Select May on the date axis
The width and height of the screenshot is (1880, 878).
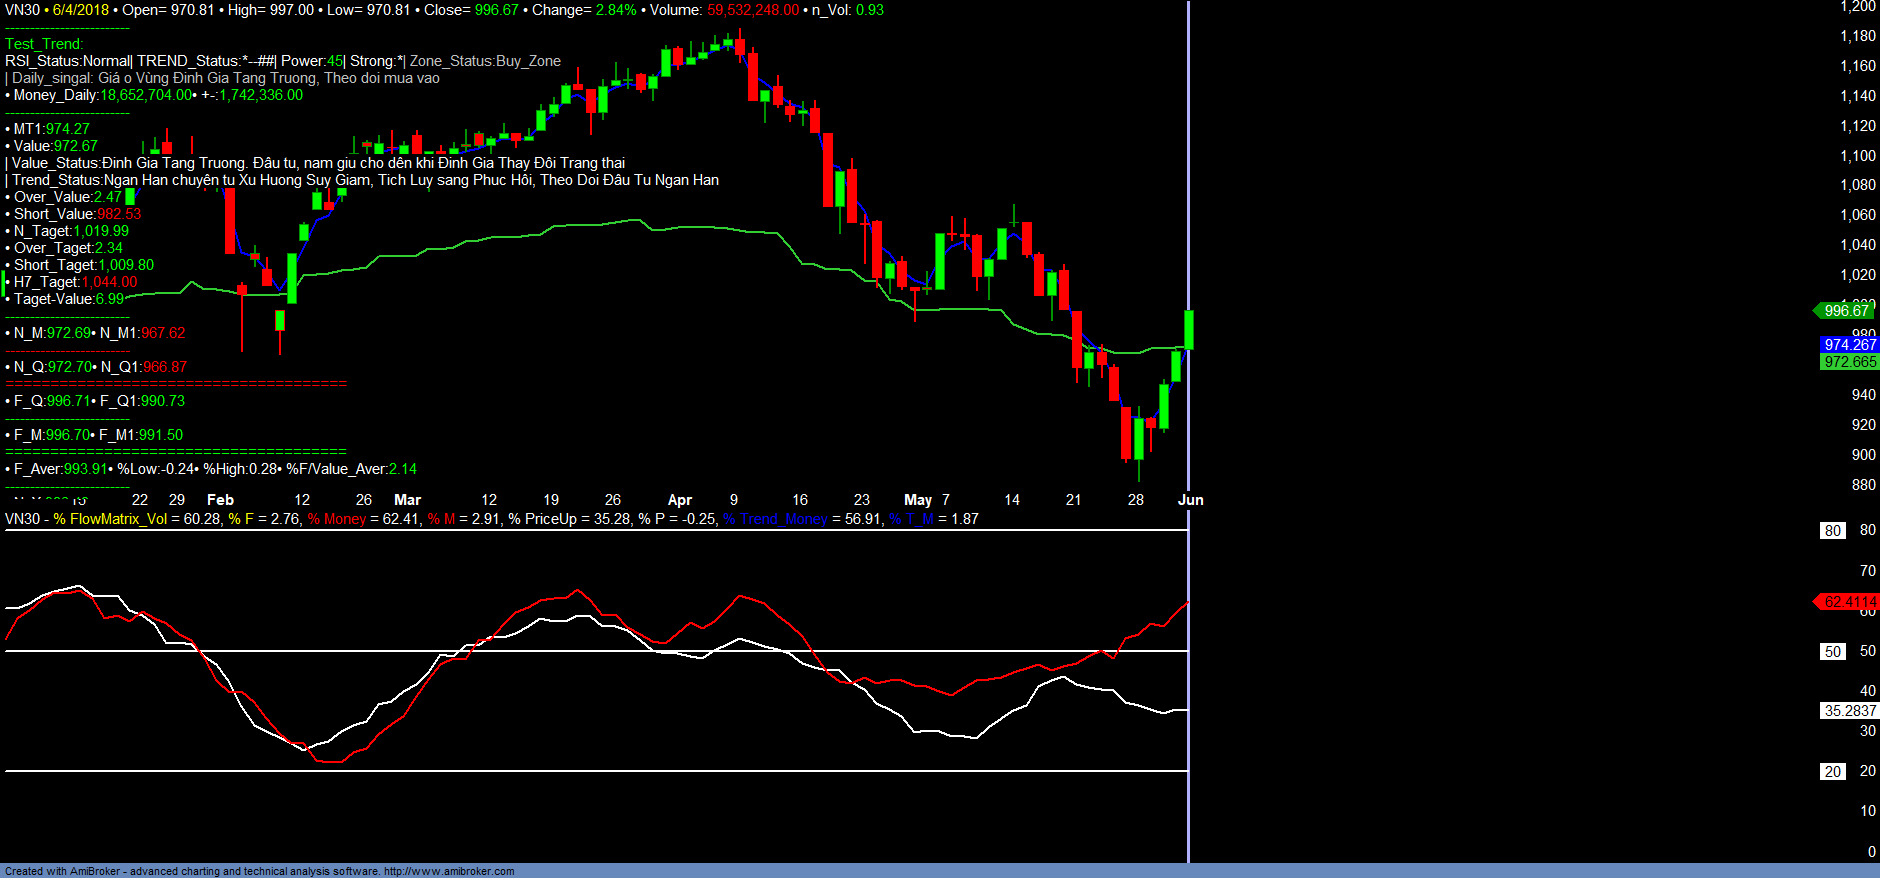tap(917, 500)
